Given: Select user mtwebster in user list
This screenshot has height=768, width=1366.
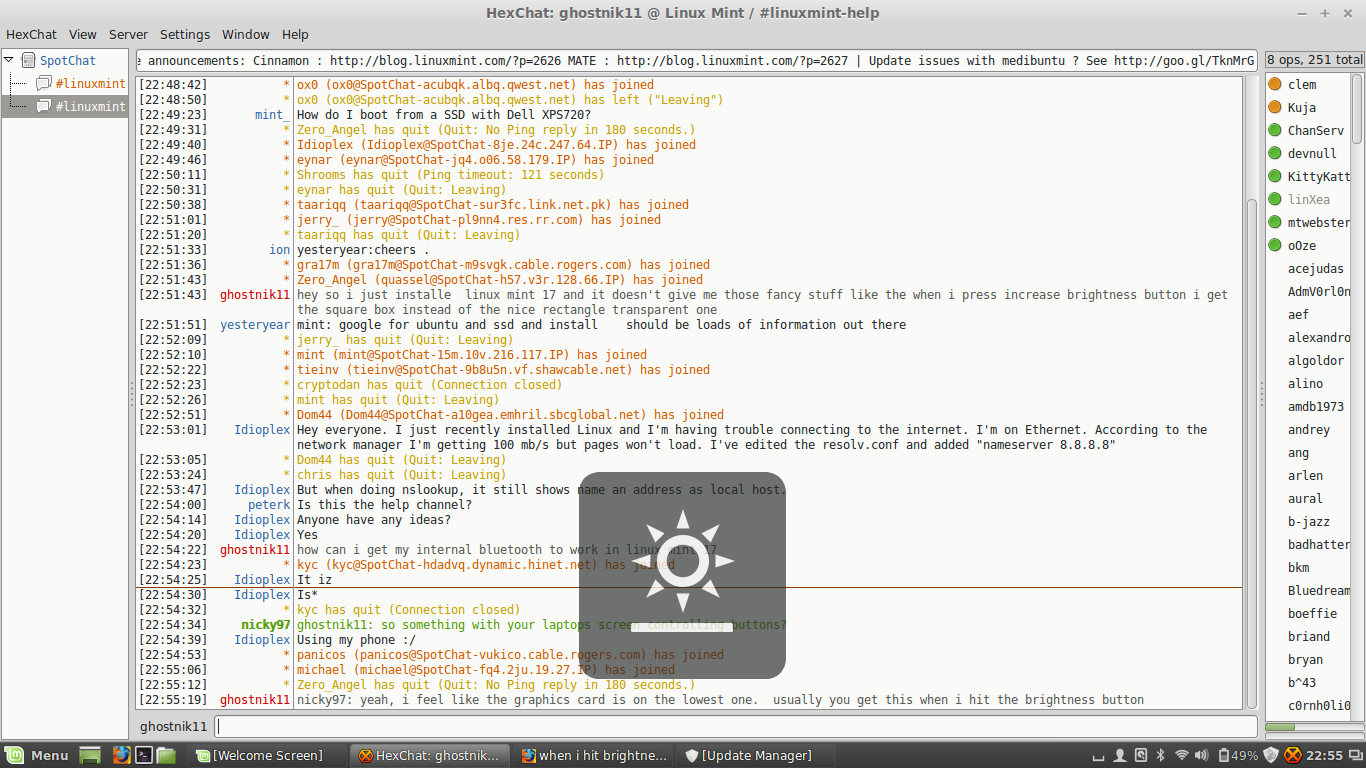Looking at the screenshot, I should (1319, 223).
